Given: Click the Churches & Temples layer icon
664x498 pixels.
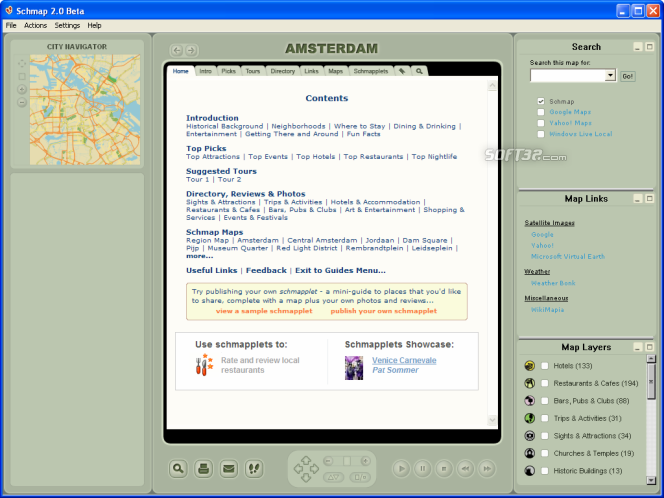Looking at the screenshot, I should (529, 453).
